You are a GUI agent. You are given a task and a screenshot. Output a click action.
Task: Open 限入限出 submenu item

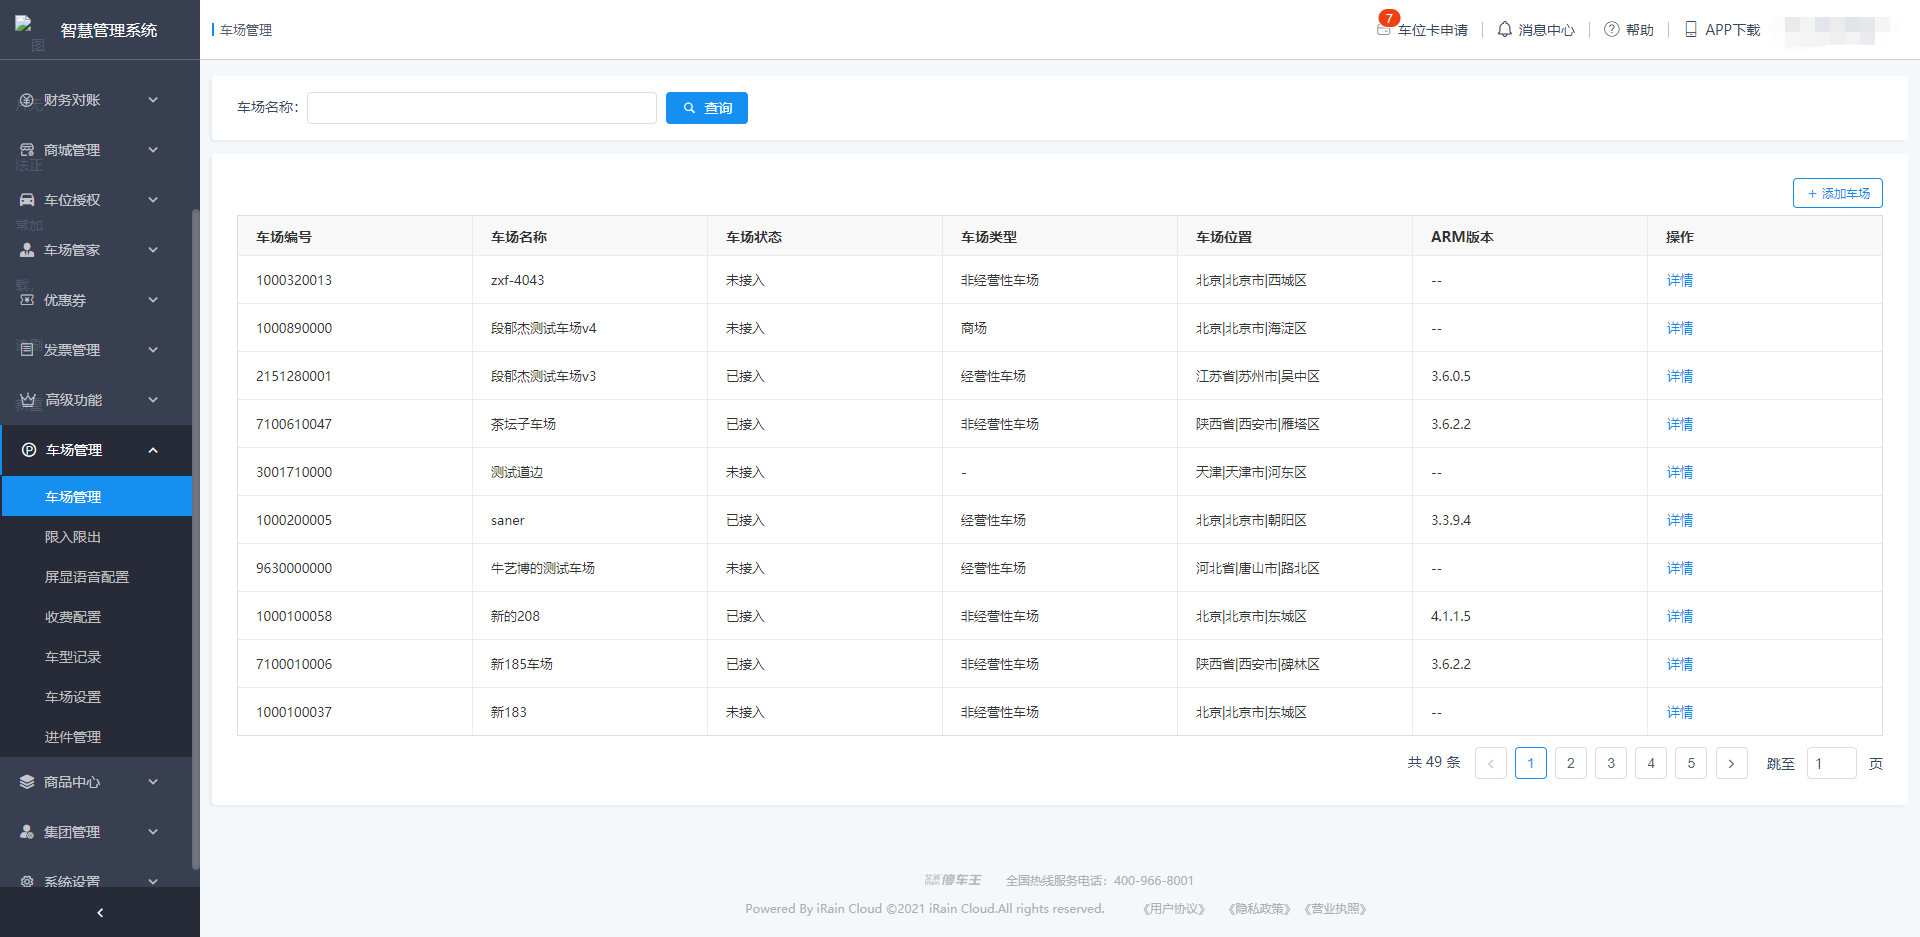click(73, 537)
